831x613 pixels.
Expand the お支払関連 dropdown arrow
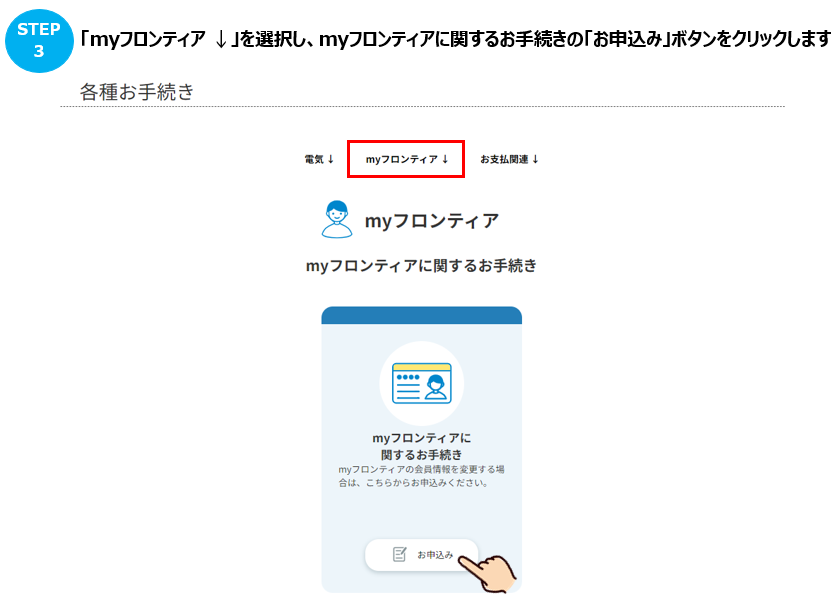click(x=536, y=158)
